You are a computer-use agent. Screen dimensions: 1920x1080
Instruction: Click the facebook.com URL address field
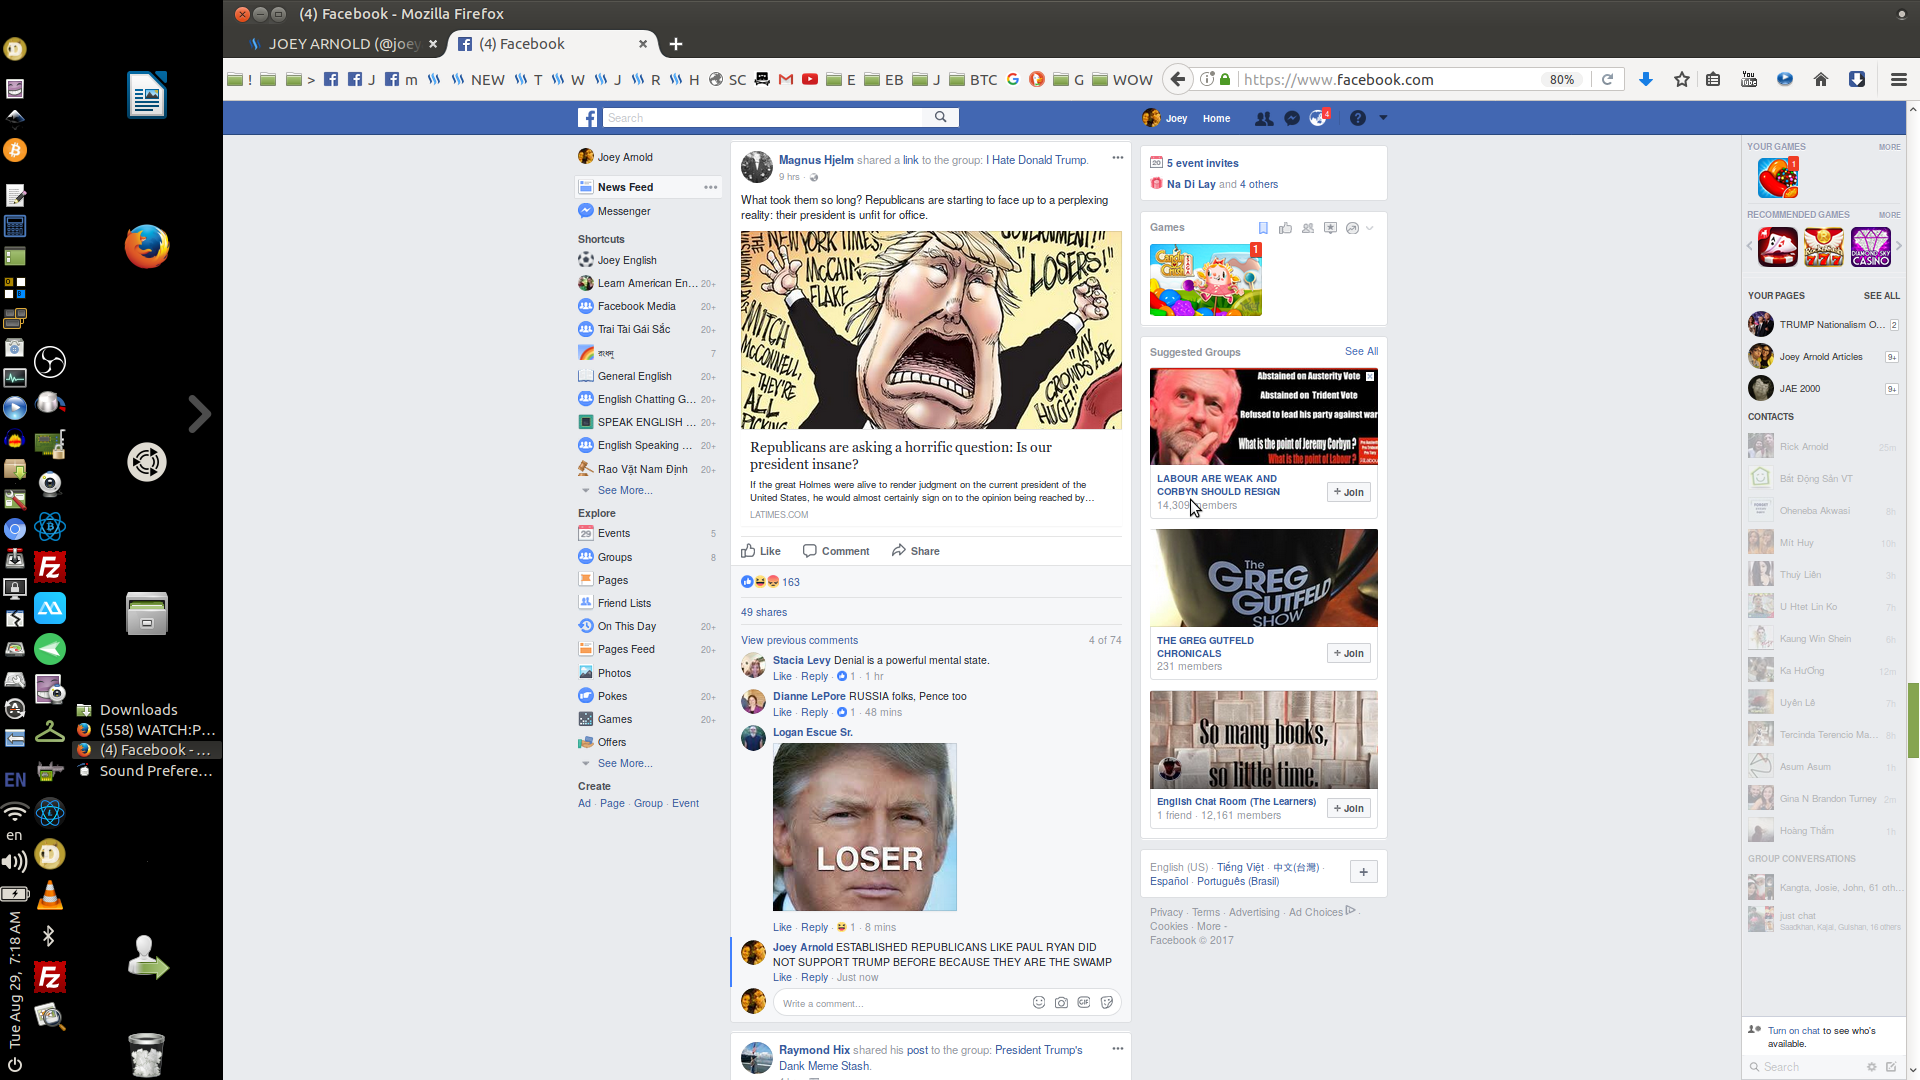(1390, 79)
